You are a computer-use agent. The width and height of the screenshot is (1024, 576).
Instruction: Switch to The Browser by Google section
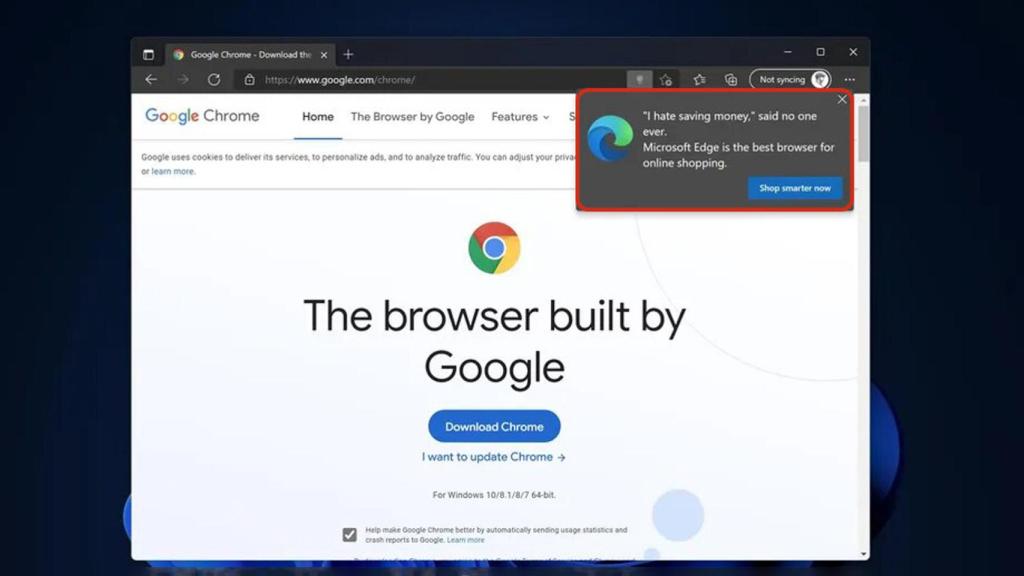pyautogui.click(x=412, y=117)
